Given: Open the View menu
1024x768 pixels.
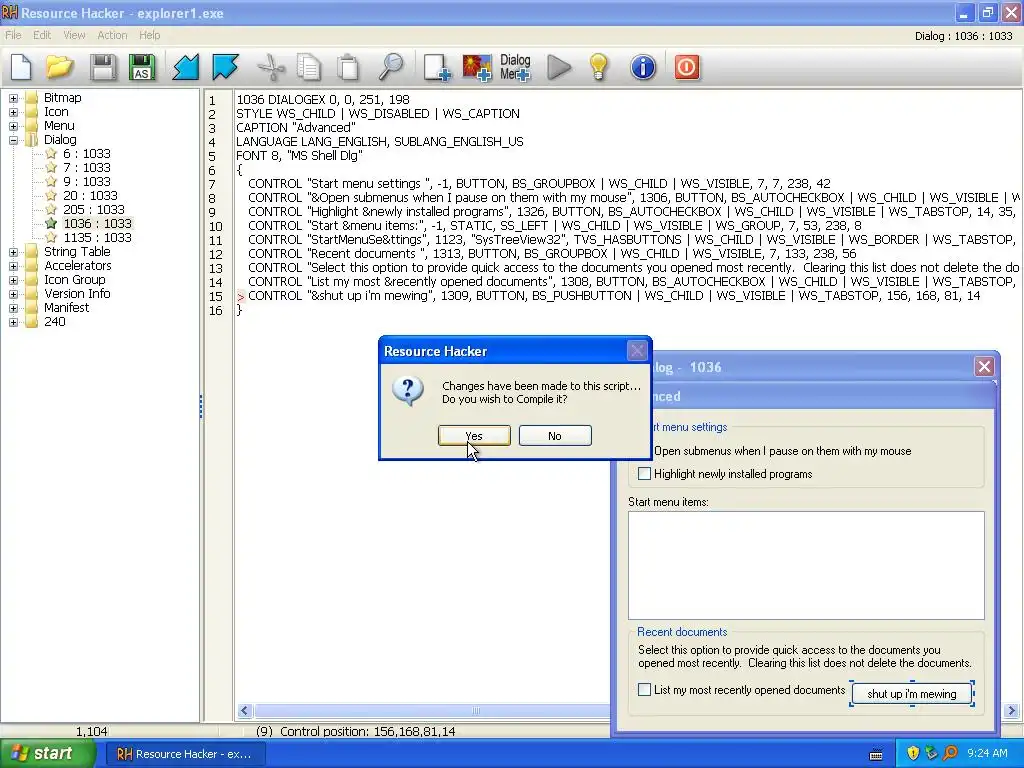Looking at the screenshot, I should click(x=74, y=35).
